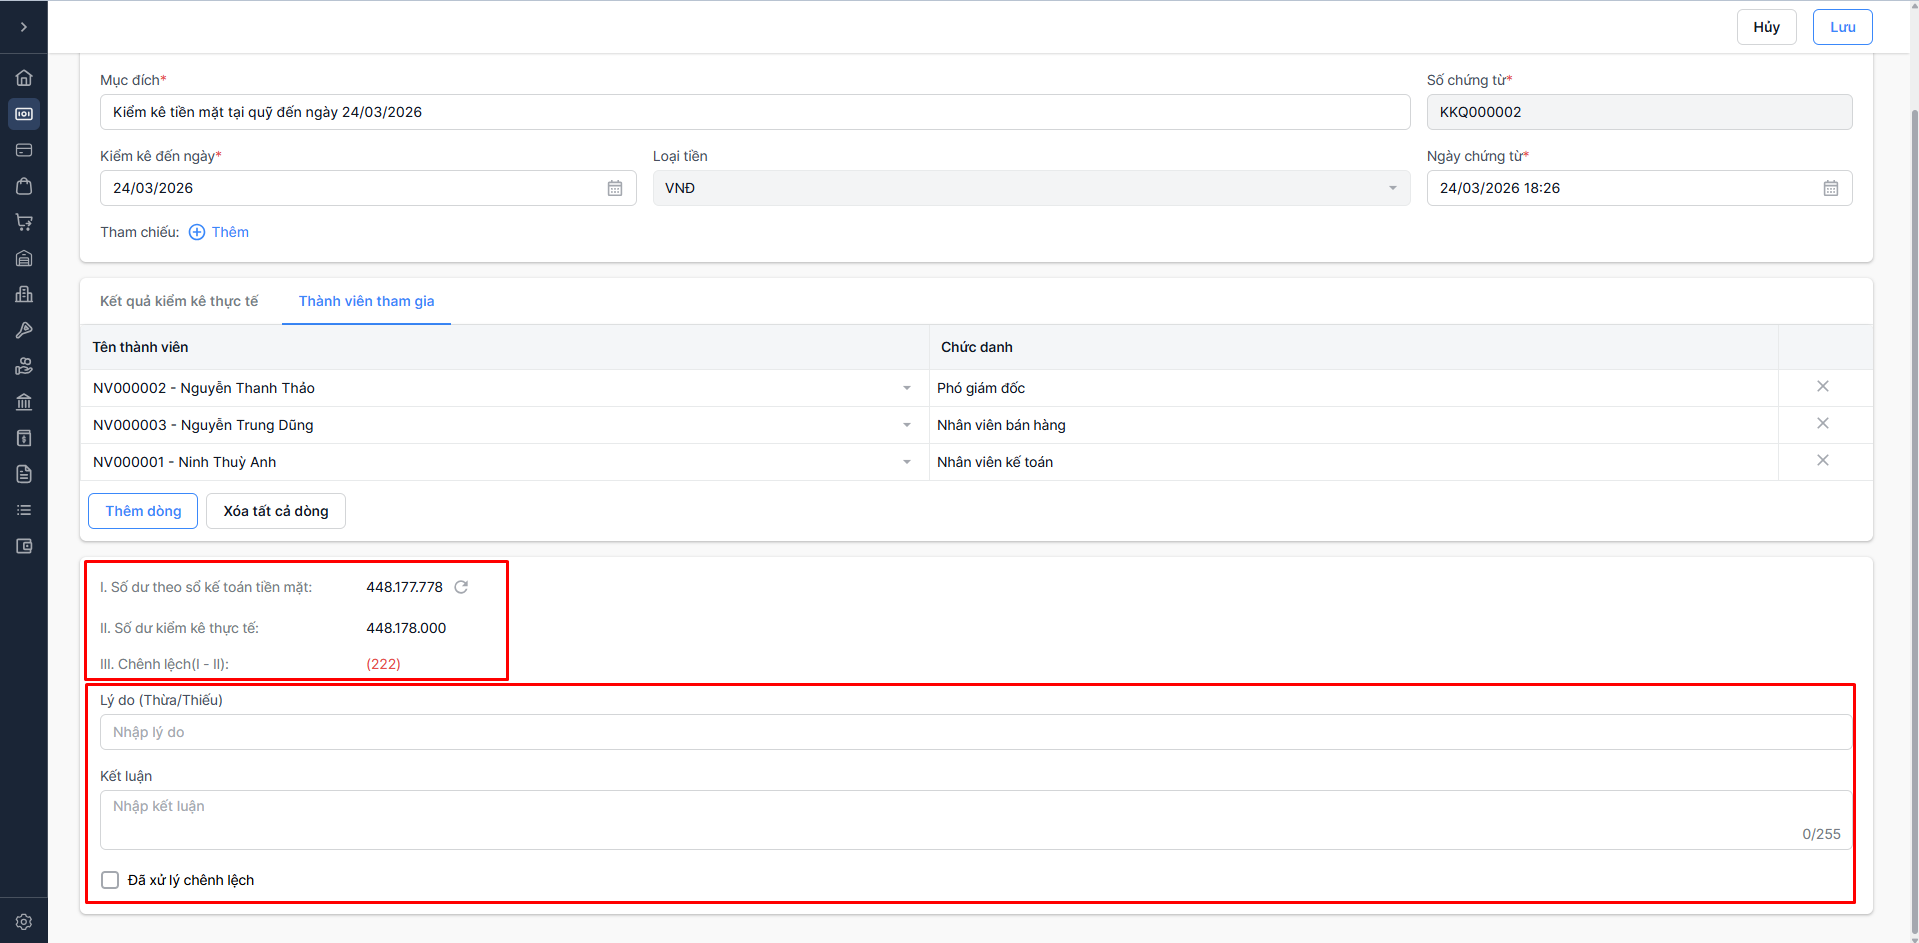Select the Thành viên tham gia tab
Screen dimensions: 1919x943
point(366,301)
